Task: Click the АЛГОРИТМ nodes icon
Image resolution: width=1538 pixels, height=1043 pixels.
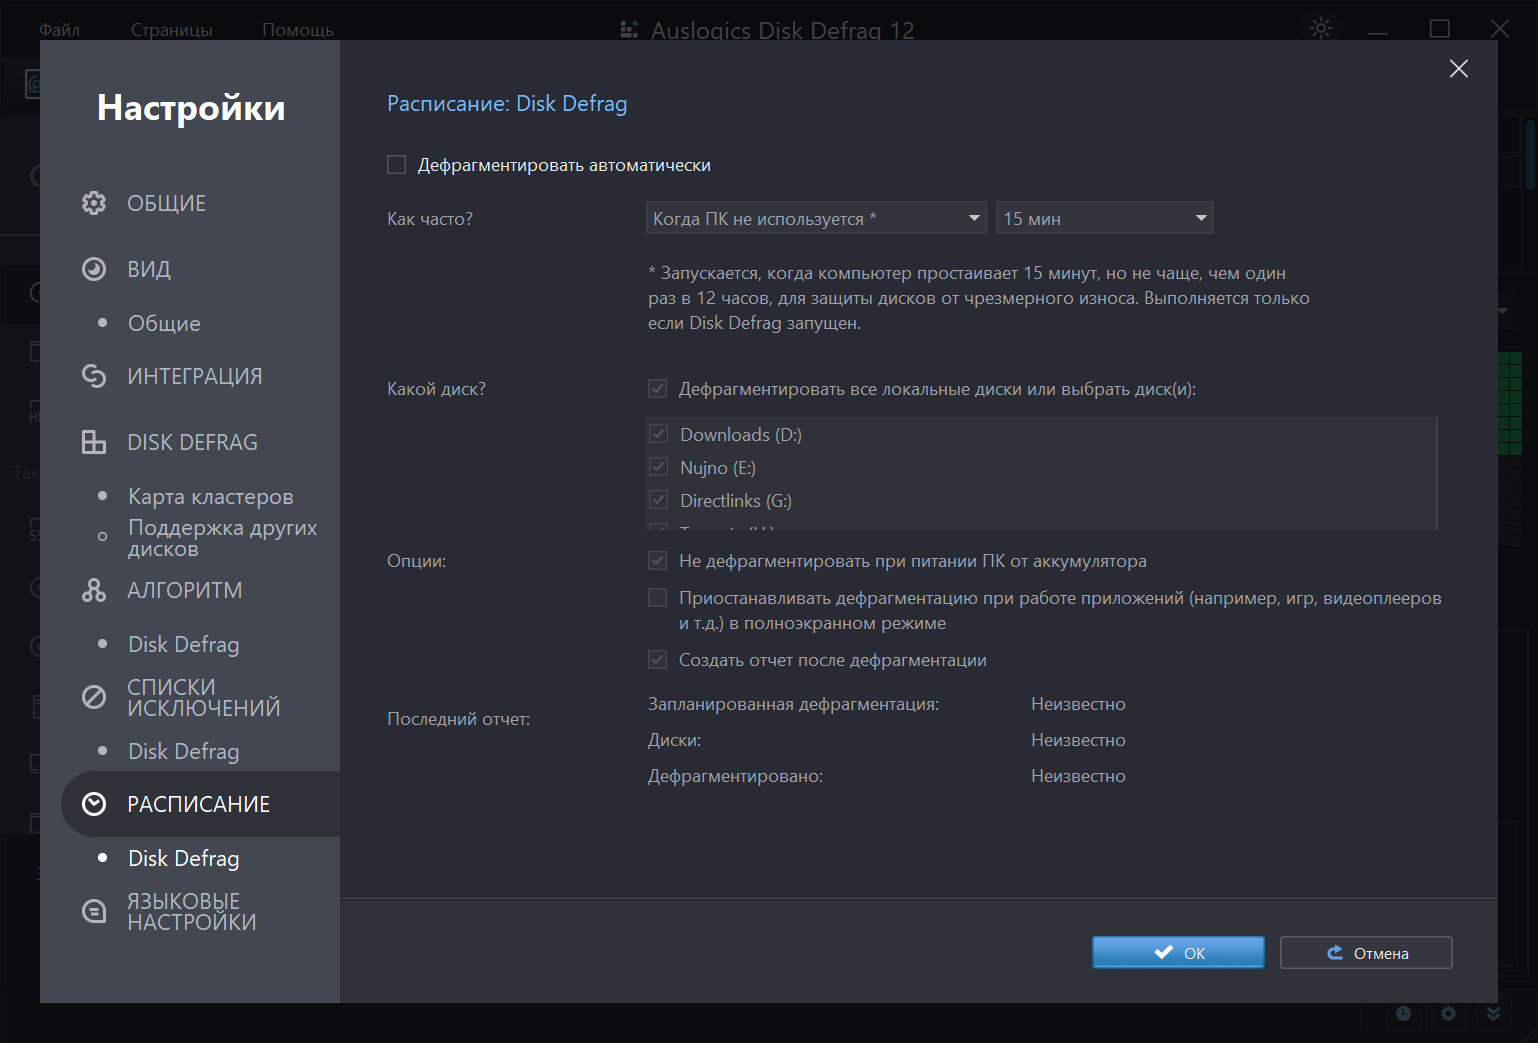Action: [x=94, y=590]
